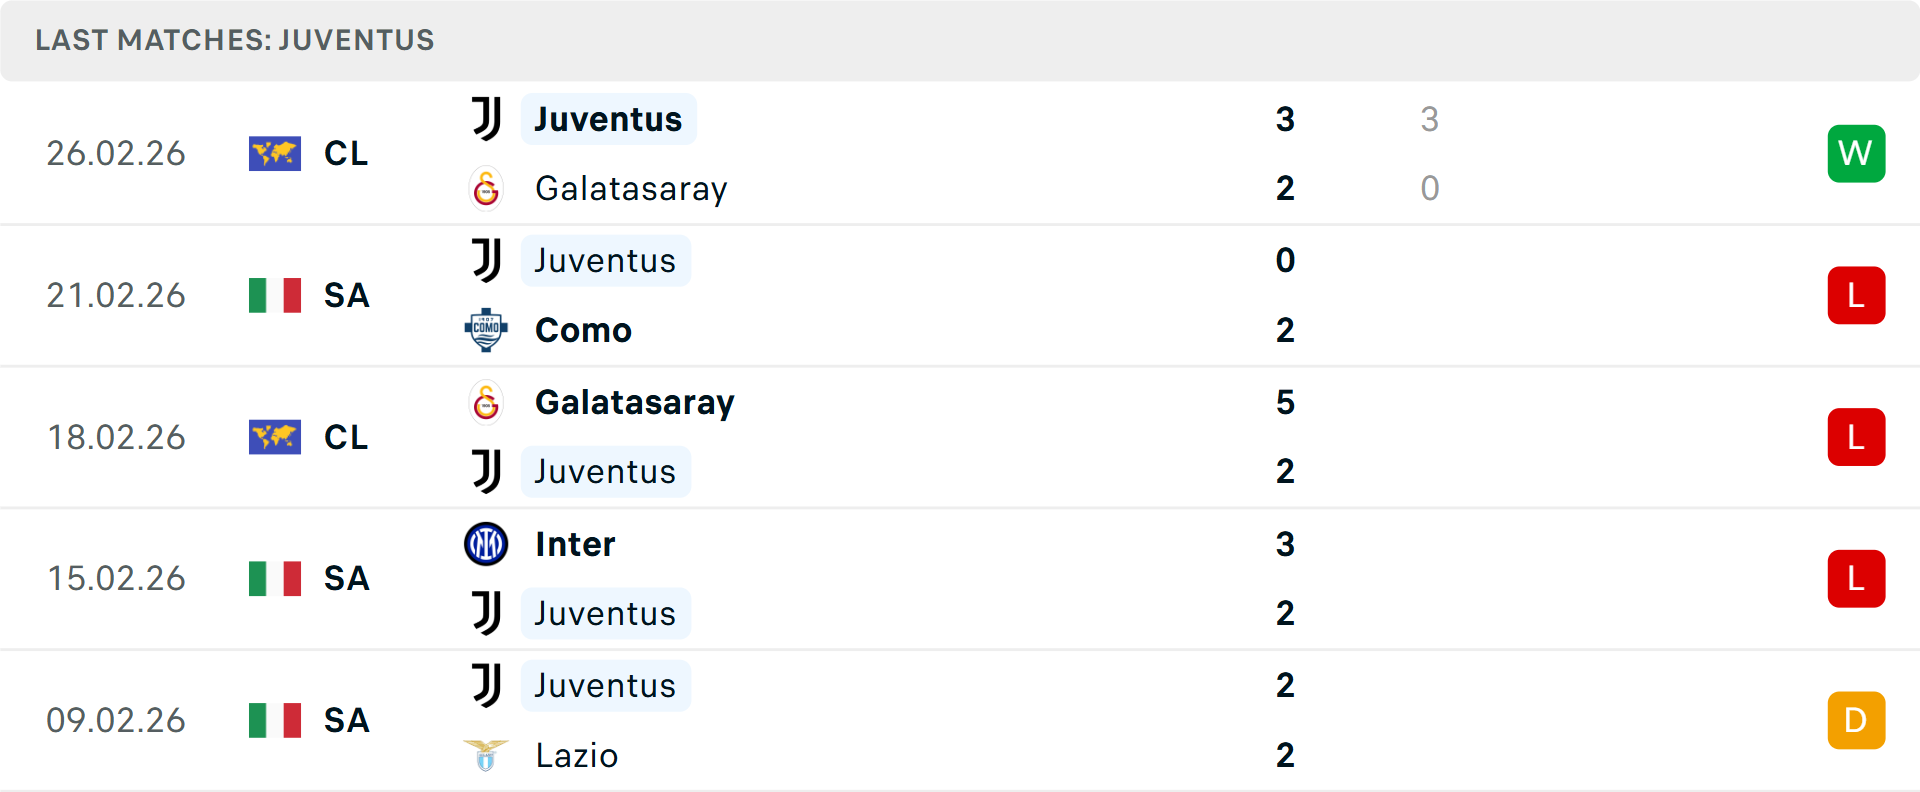
Task: Expand the Last Matches: Juventus header
Action: (x=235, y=40)
